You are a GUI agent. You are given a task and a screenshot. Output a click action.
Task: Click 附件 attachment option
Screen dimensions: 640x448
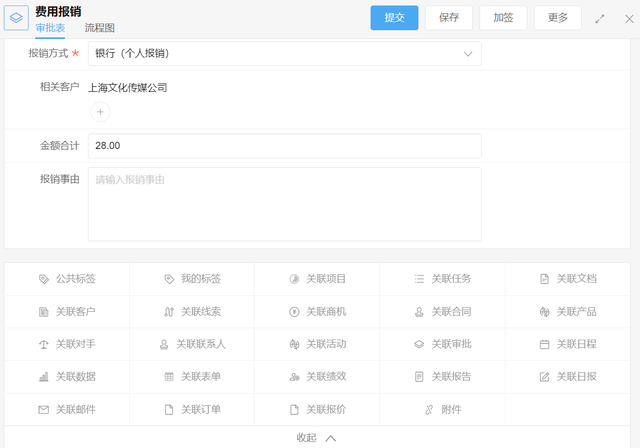pos(442,410)
